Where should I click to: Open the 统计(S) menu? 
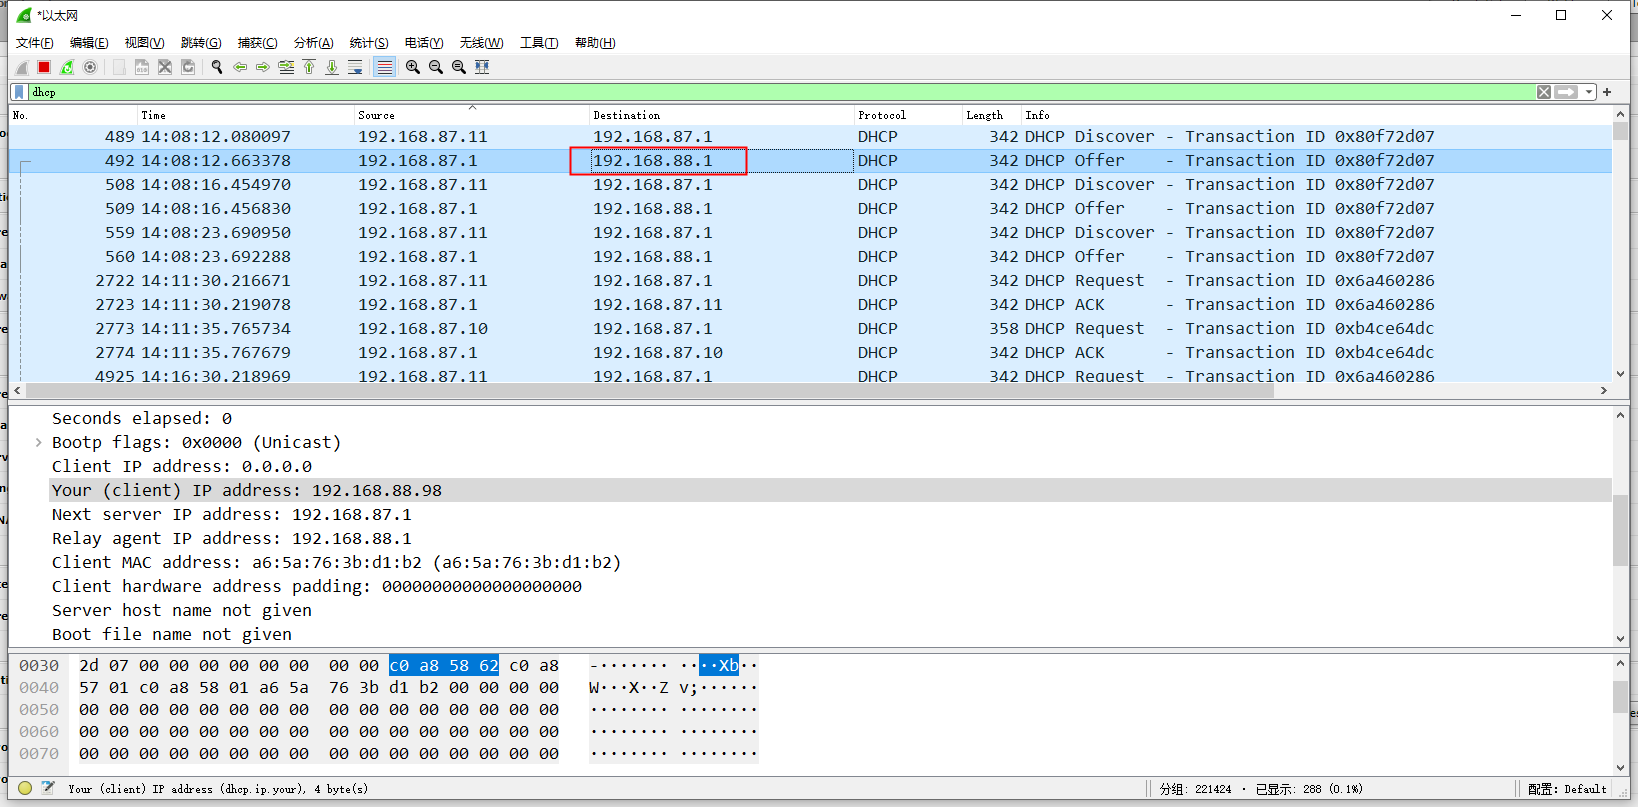[x=369, y=43]
